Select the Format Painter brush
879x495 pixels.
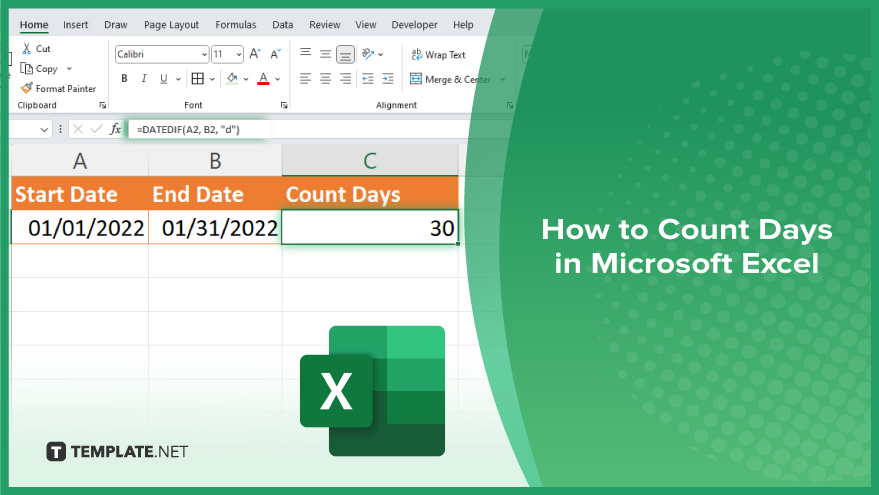click(26, 88)
